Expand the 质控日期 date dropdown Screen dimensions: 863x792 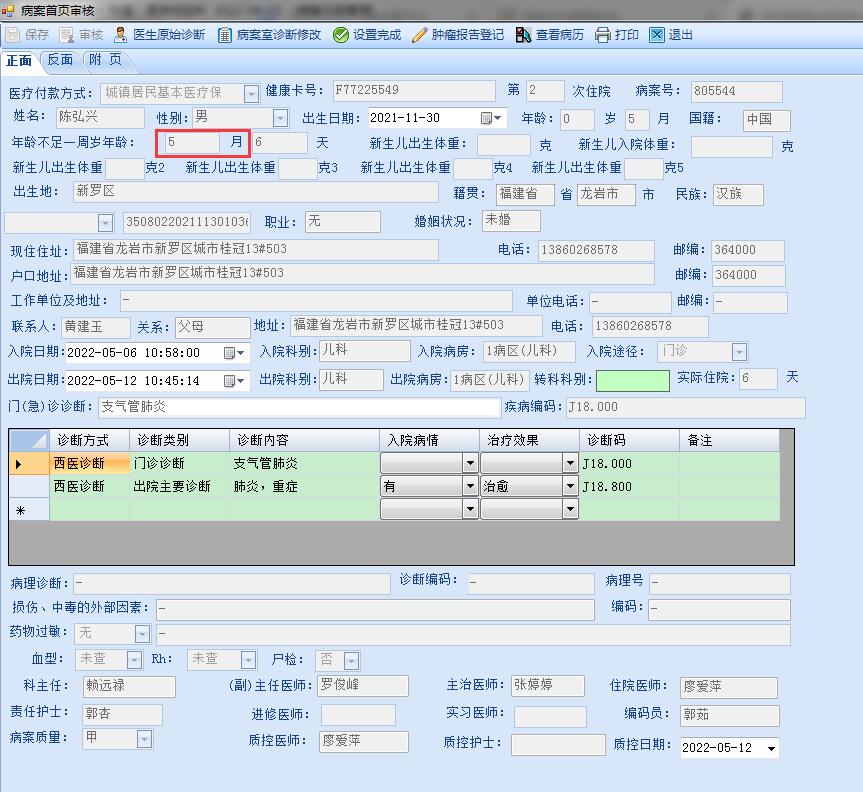771,749
